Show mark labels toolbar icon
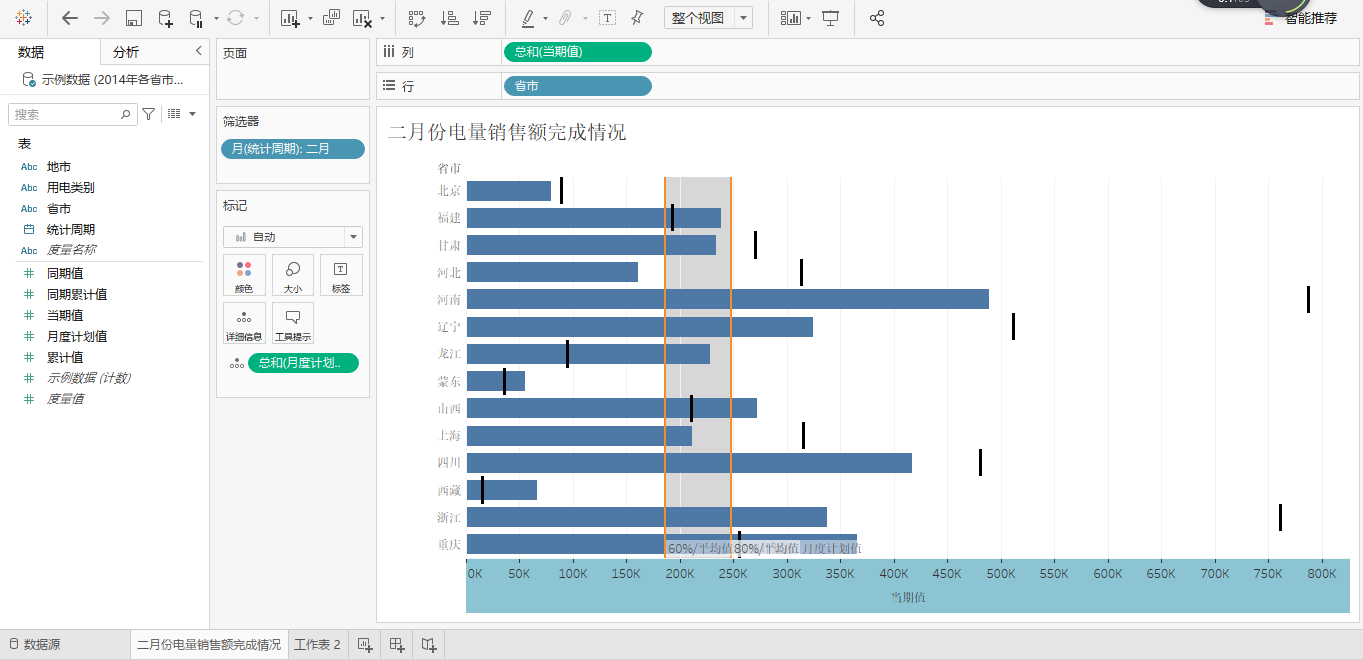 [607, 18]
